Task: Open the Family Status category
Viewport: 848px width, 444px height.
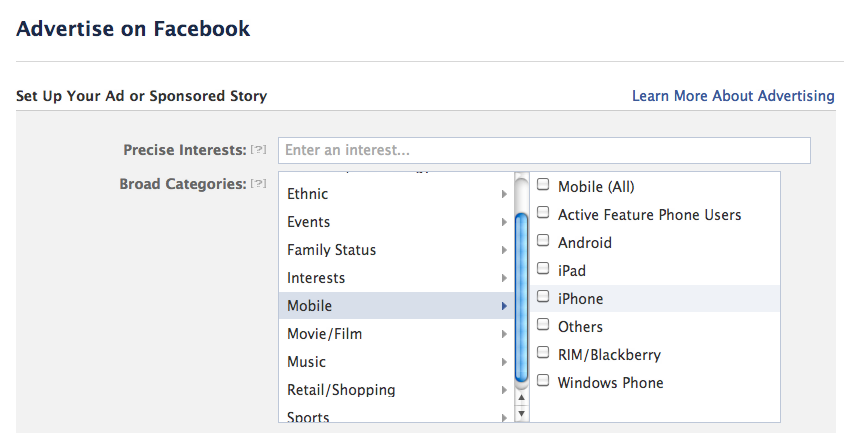Action: [331, 250]
